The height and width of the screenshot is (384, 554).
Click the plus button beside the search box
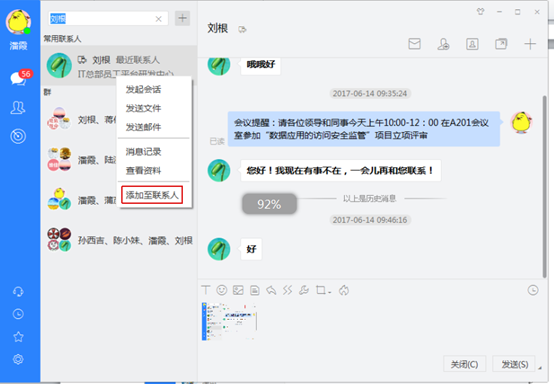coord(182,18)
